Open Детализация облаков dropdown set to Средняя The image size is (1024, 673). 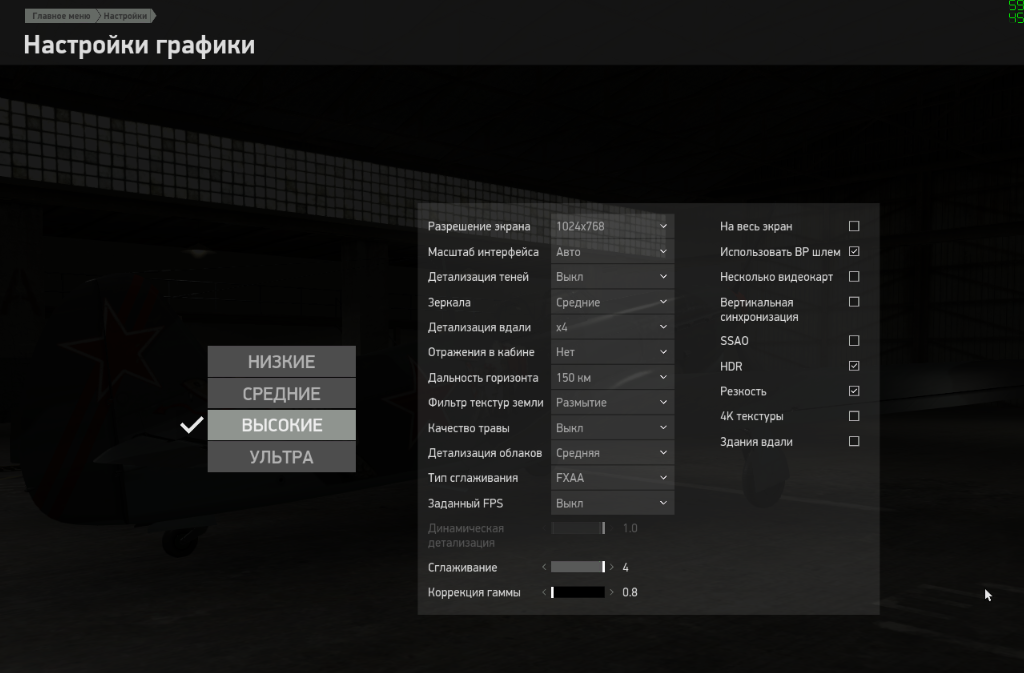612,453
